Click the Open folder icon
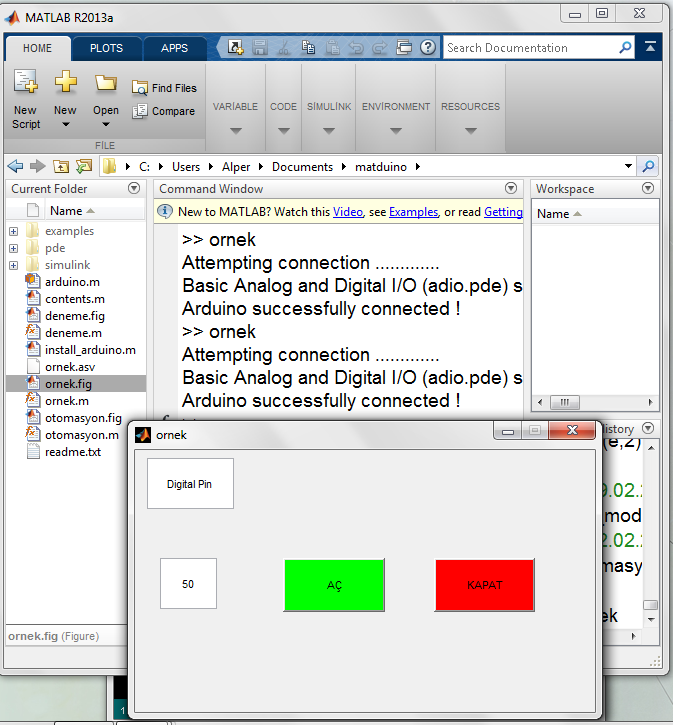Image resolution: width=673 pixels, height=725 pixels. (x=105, y=83)
